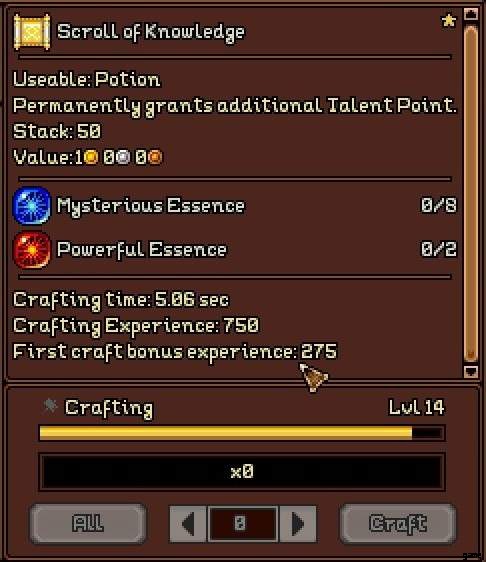Click the Powerful Essence red icon

click(x=32, y=250)
